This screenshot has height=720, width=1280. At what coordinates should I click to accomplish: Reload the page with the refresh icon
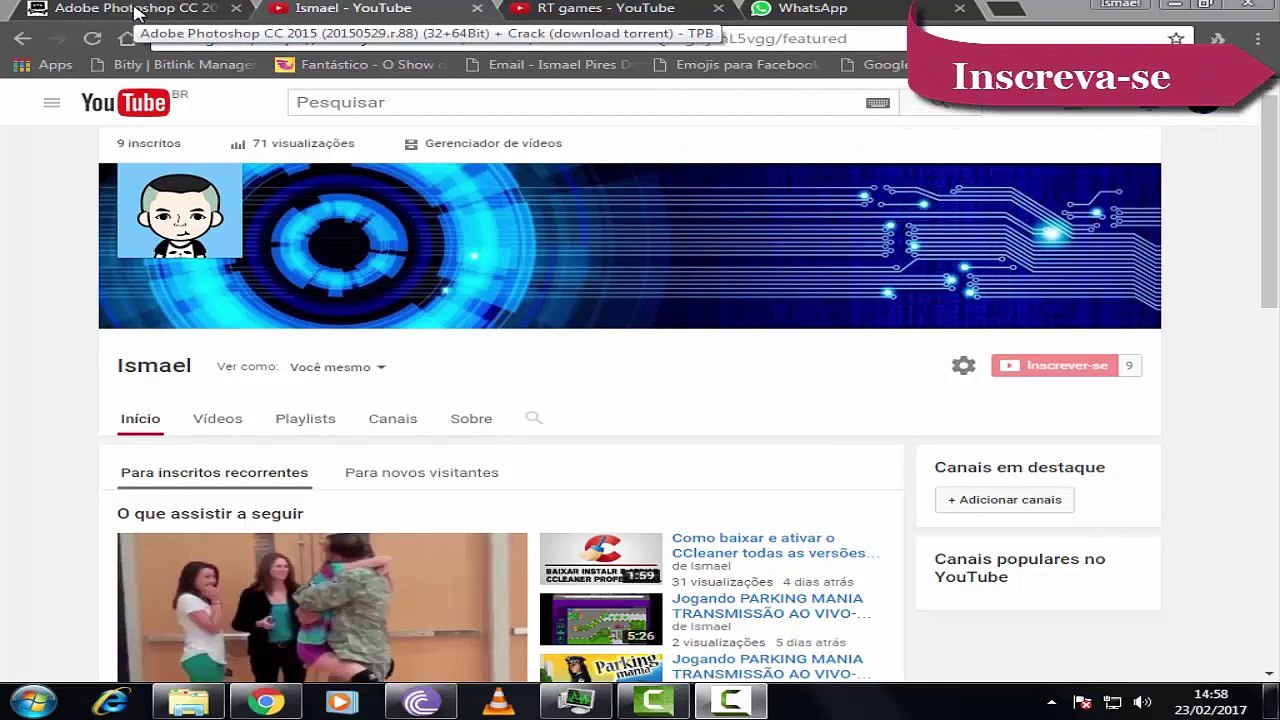92,38
